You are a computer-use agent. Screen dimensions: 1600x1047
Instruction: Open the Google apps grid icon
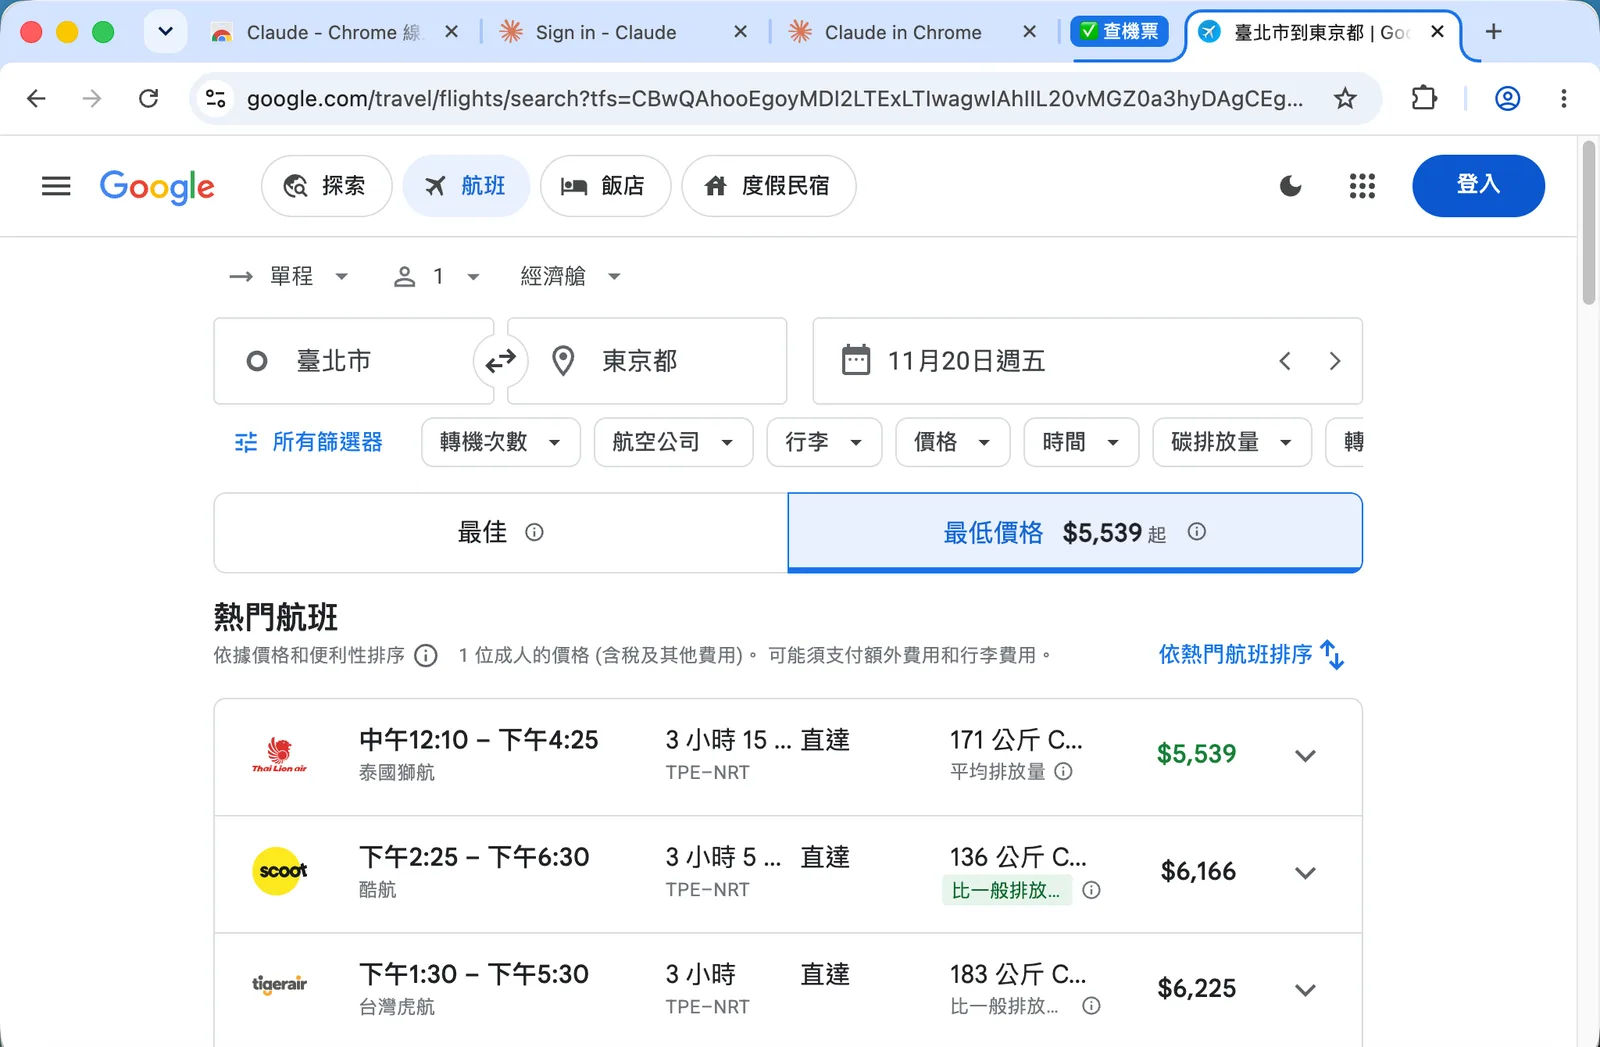coord(1362,186)
